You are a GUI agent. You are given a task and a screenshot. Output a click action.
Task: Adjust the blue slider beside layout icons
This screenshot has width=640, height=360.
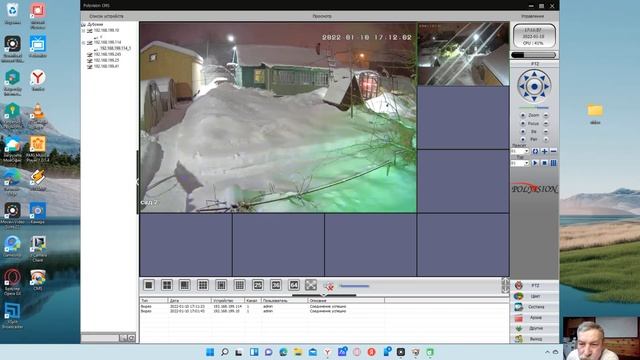(354, 286)
